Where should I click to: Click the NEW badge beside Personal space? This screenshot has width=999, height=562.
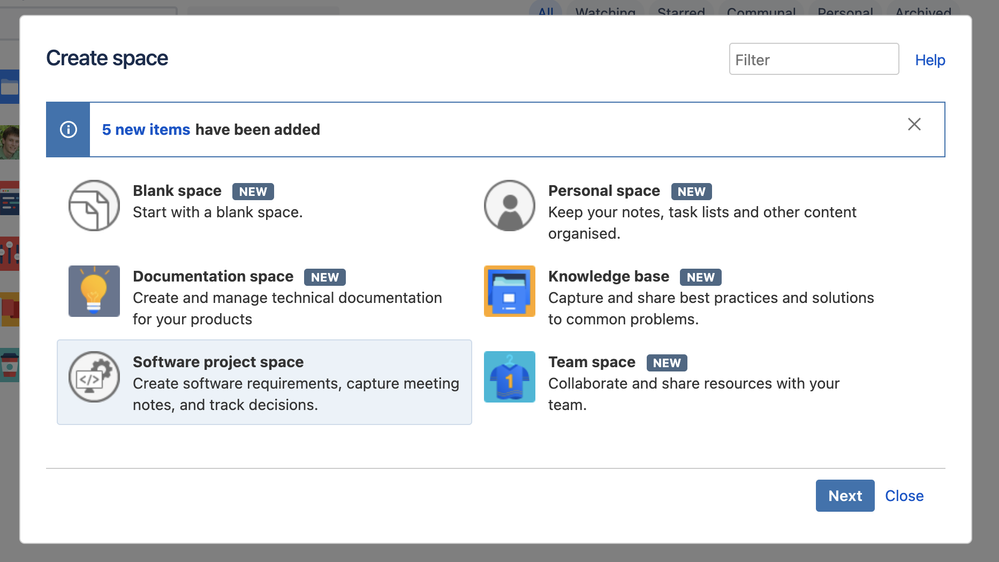691,192
